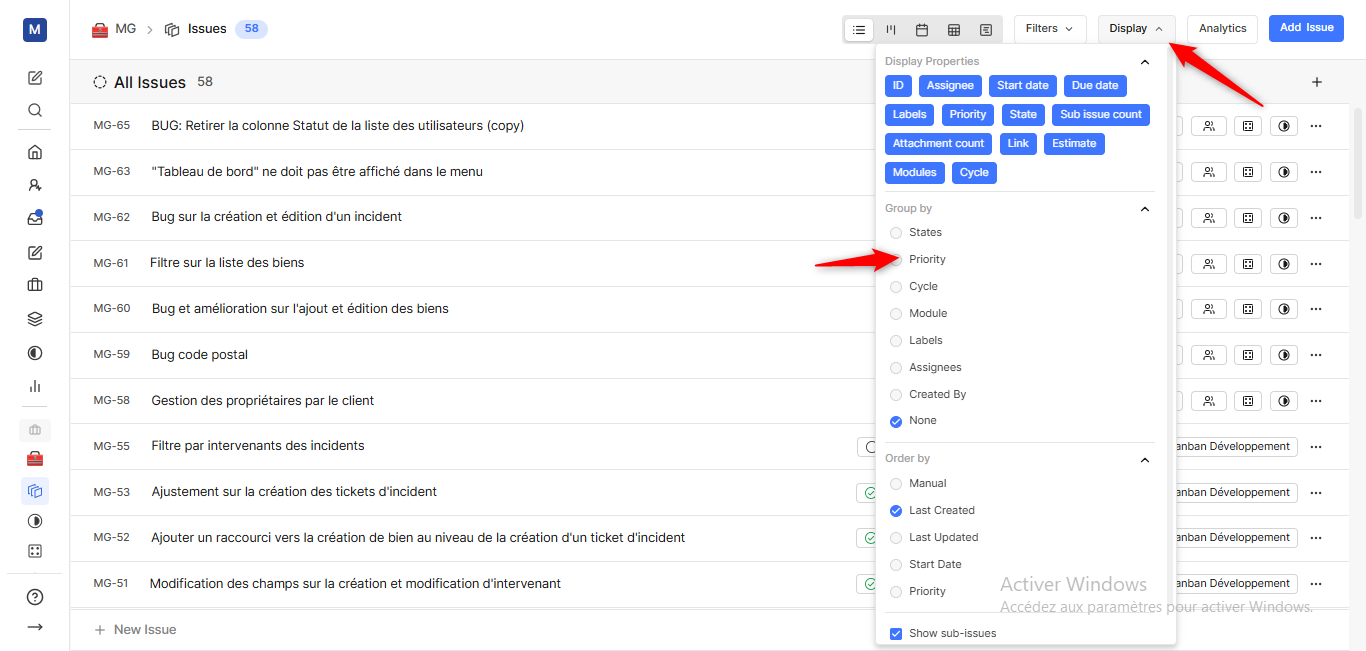Open the Home icon in the sidebar
This screenshot has height=651, width=1366.
pyautogui.click(x=34, y=151)
